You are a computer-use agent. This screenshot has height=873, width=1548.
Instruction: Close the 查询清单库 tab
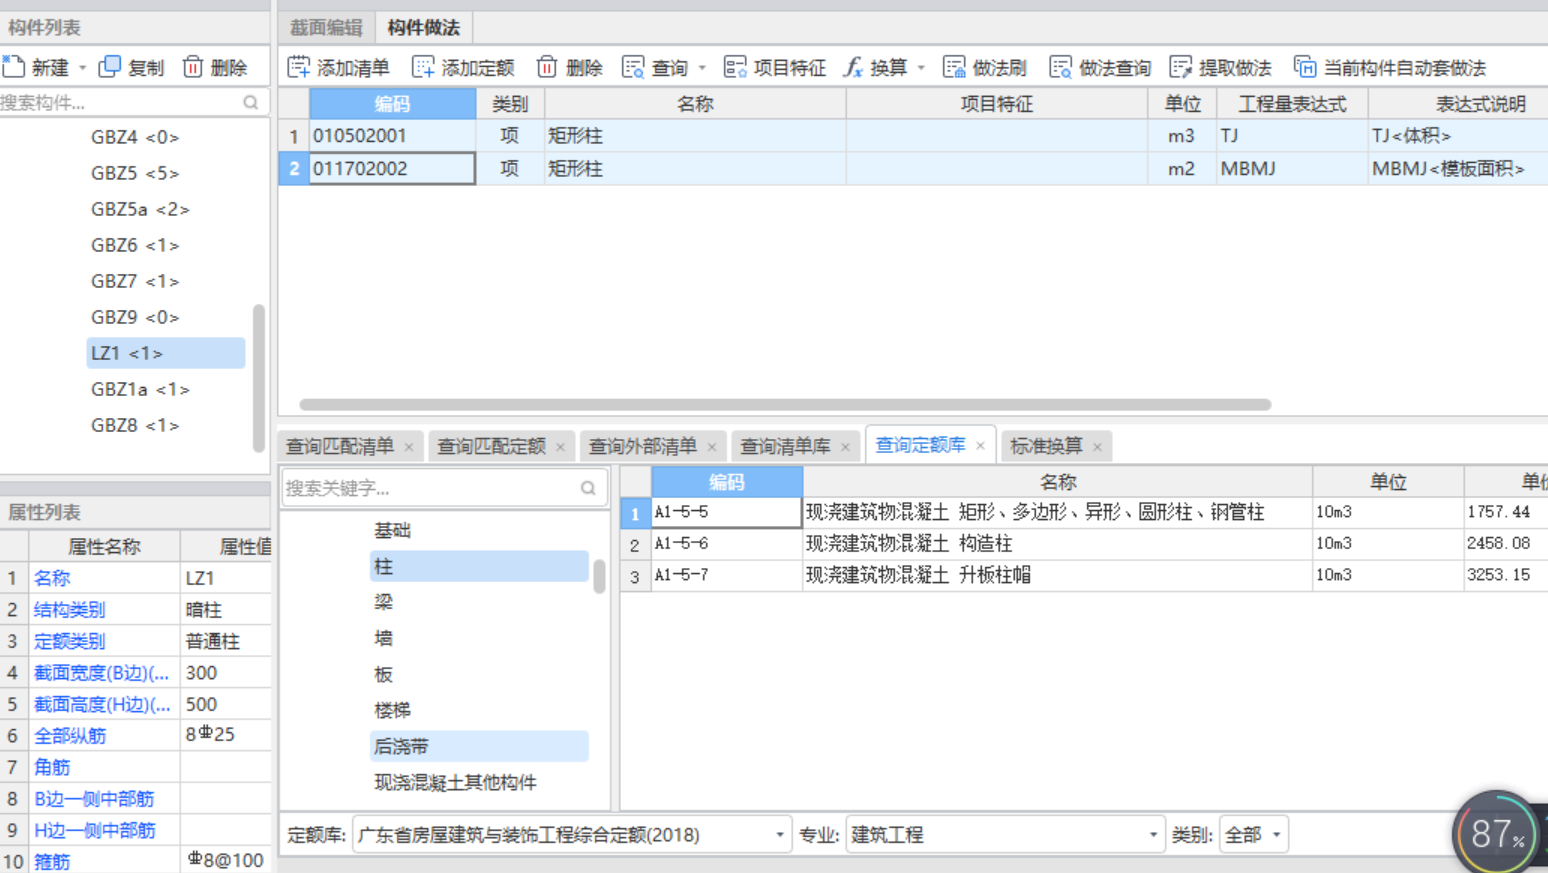[x=846, y=447]
